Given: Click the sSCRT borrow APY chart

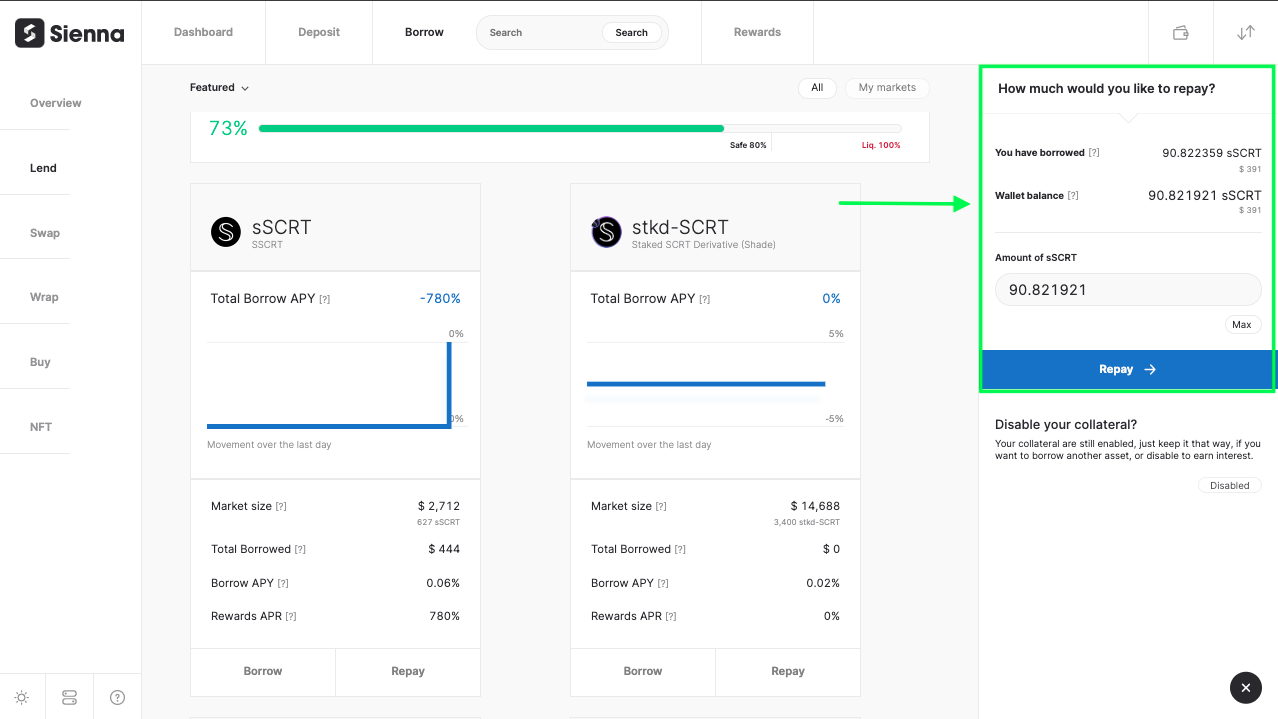Looking at the screenshot, I should click(335, 385).
